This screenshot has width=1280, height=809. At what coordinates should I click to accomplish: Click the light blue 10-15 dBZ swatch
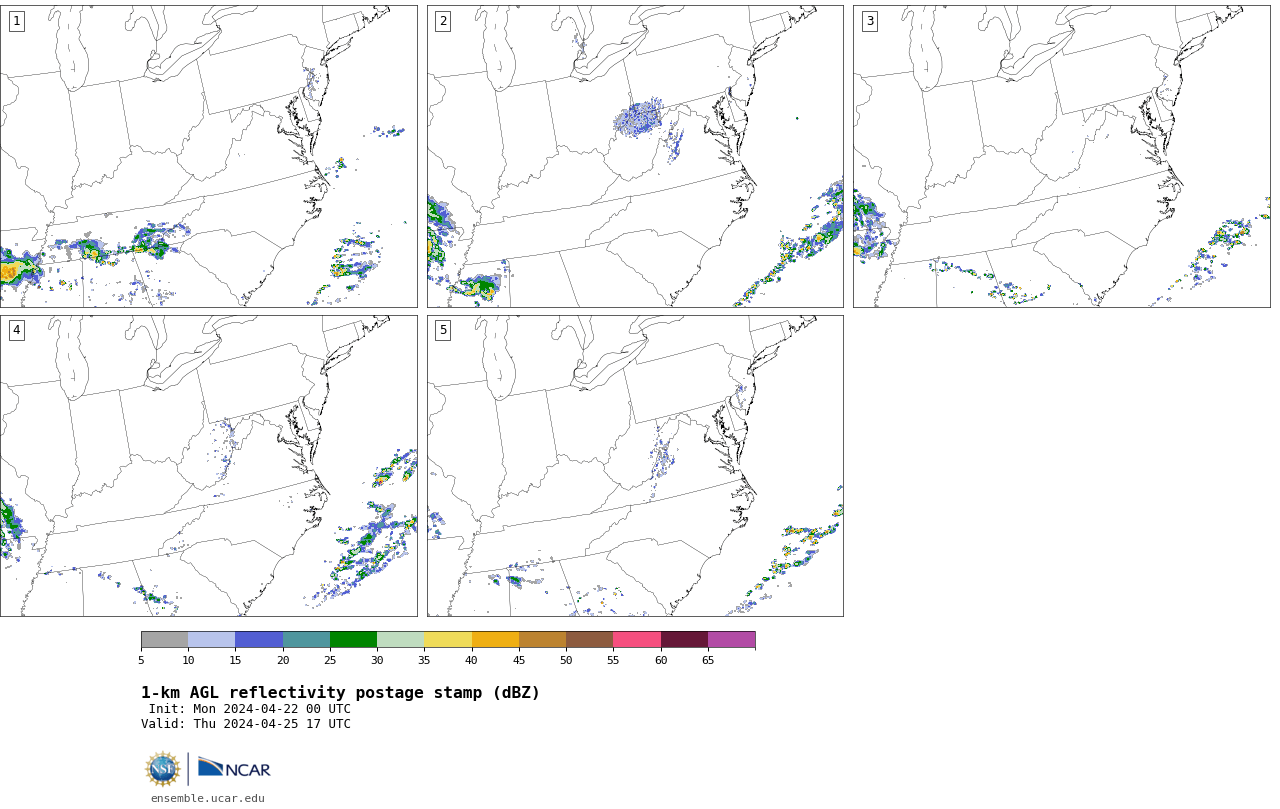click(212, 640)
